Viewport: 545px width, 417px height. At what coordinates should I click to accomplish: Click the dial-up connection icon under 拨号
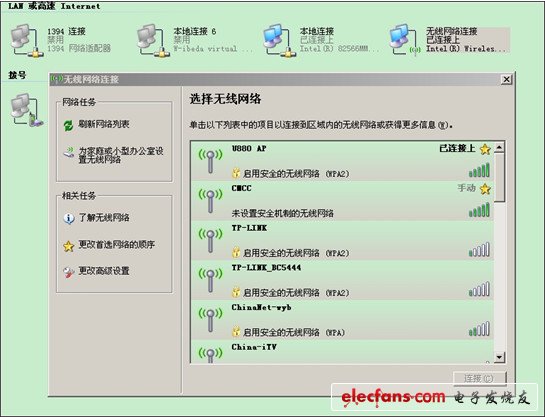click(x=27, y=110)
